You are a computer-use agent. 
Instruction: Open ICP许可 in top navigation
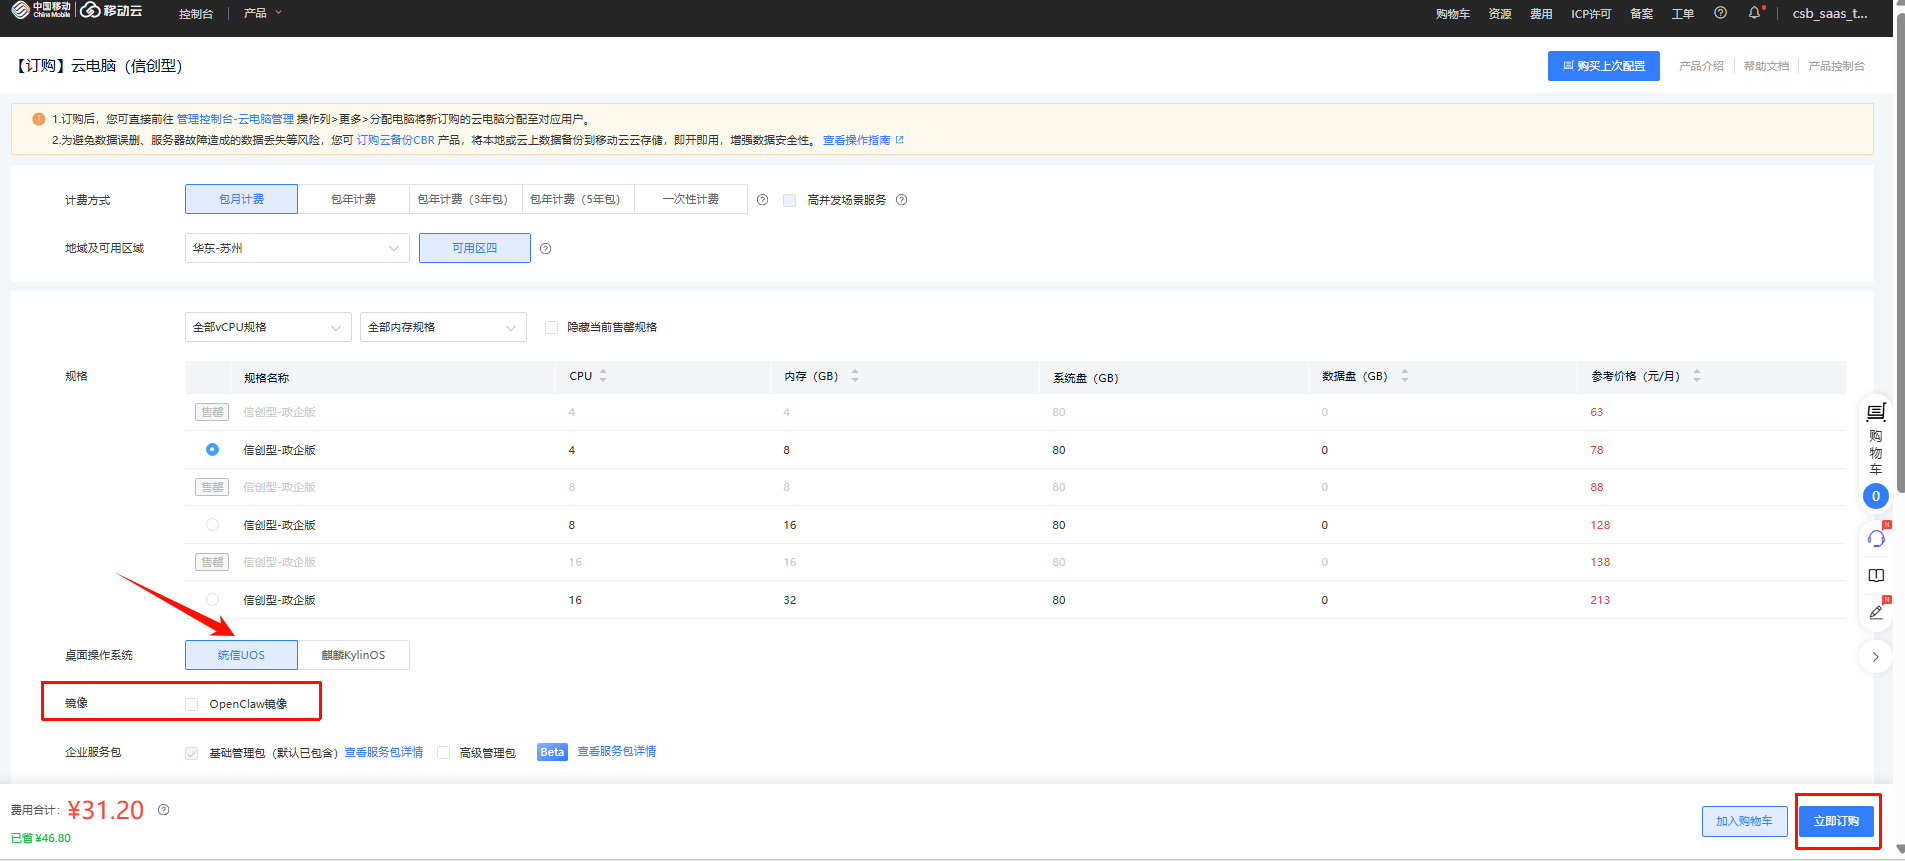(x=1591, y=14)
